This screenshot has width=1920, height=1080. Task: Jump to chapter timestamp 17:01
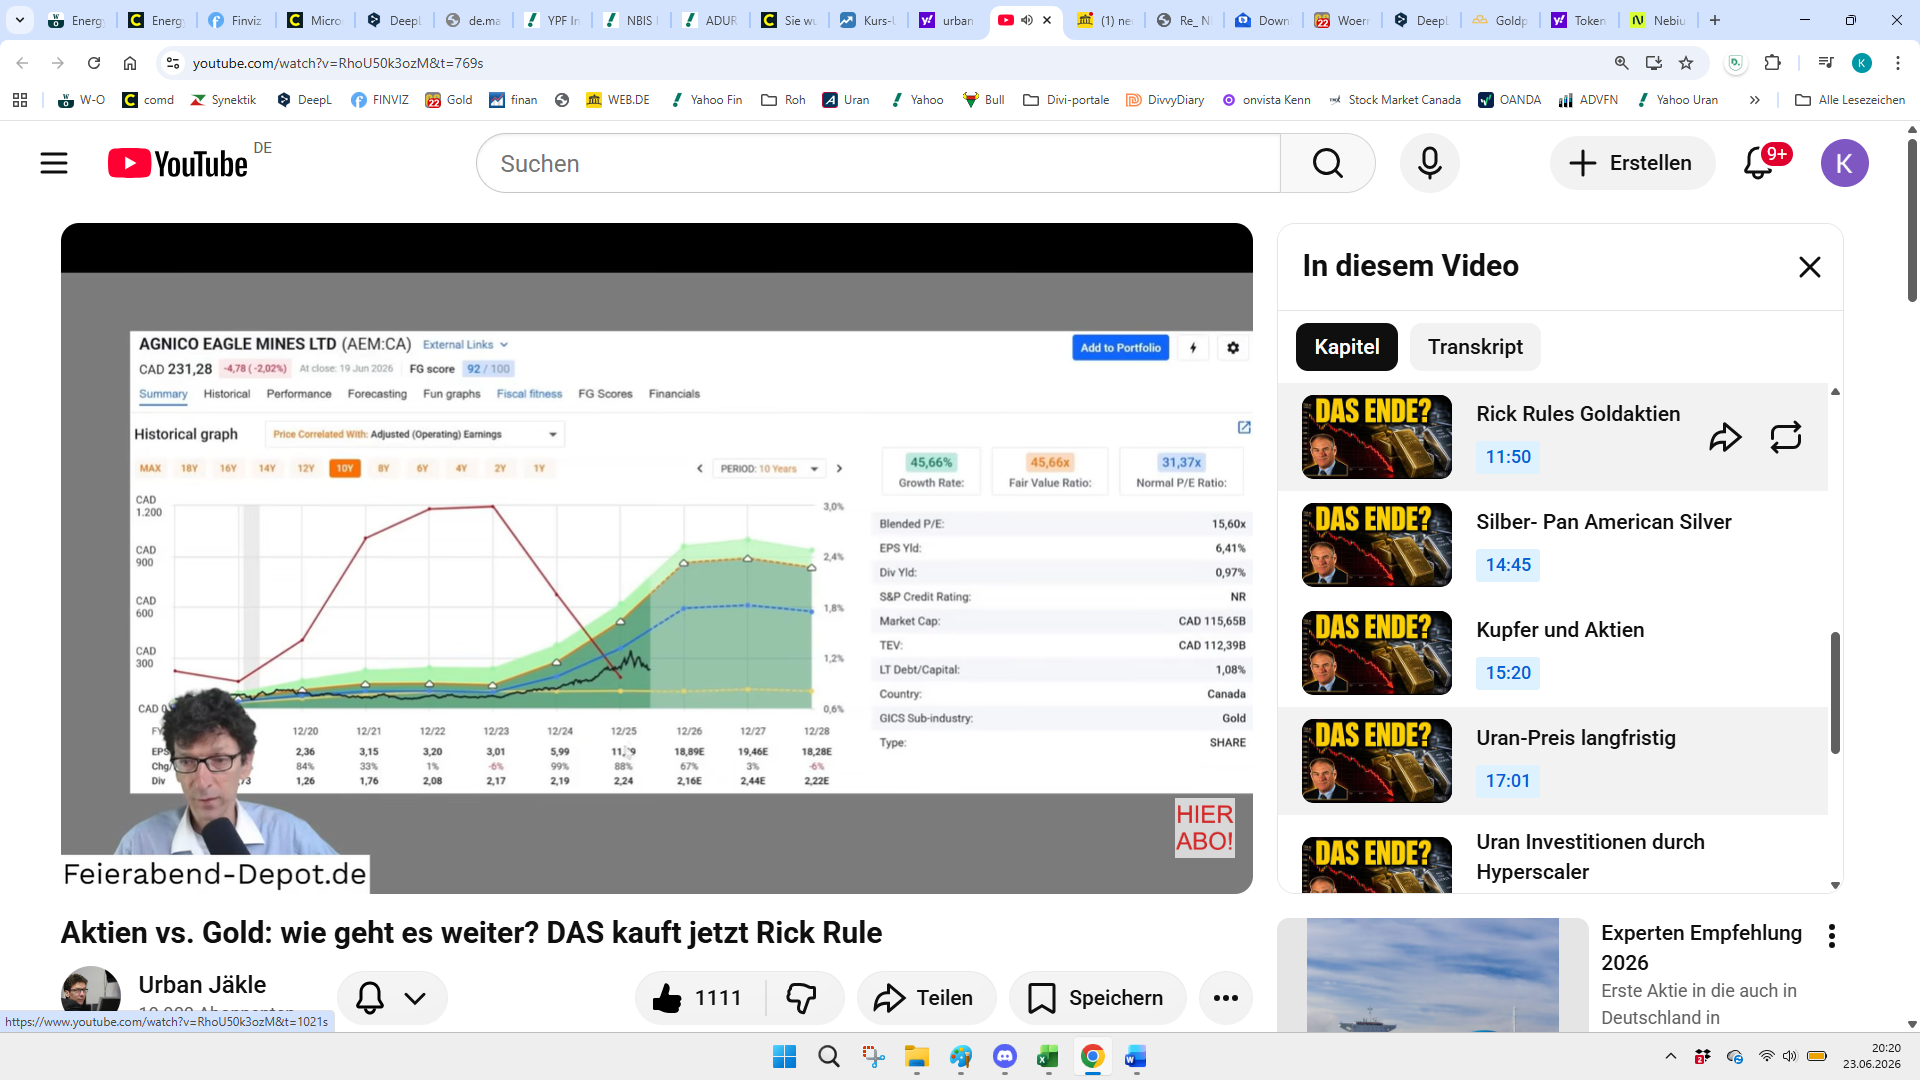point(1508,781)
